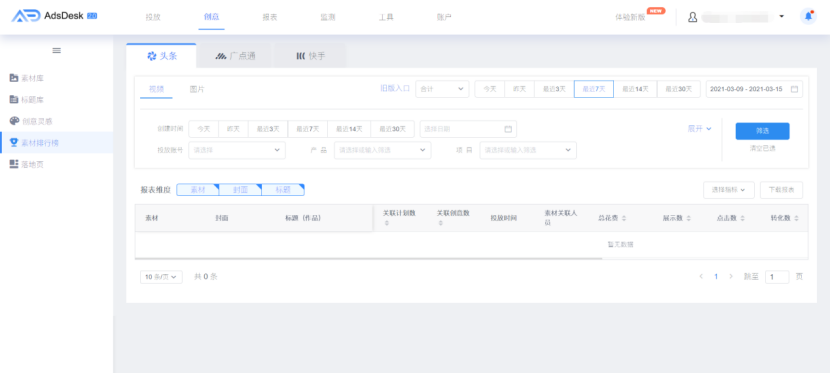Screen dimensions: 830x373
Task: Open the 监测 top menu
Action: [328, 17]
